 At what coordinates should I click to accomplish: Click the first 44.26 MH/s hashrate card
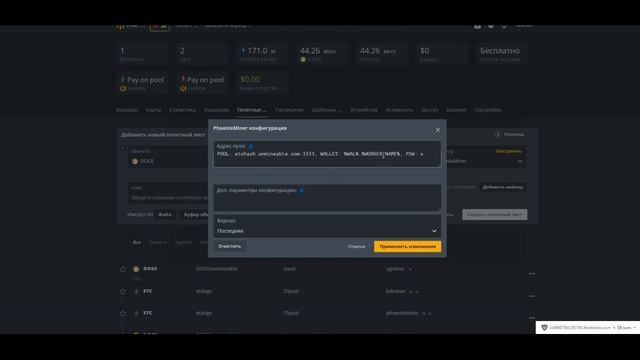tap(322, 54)
